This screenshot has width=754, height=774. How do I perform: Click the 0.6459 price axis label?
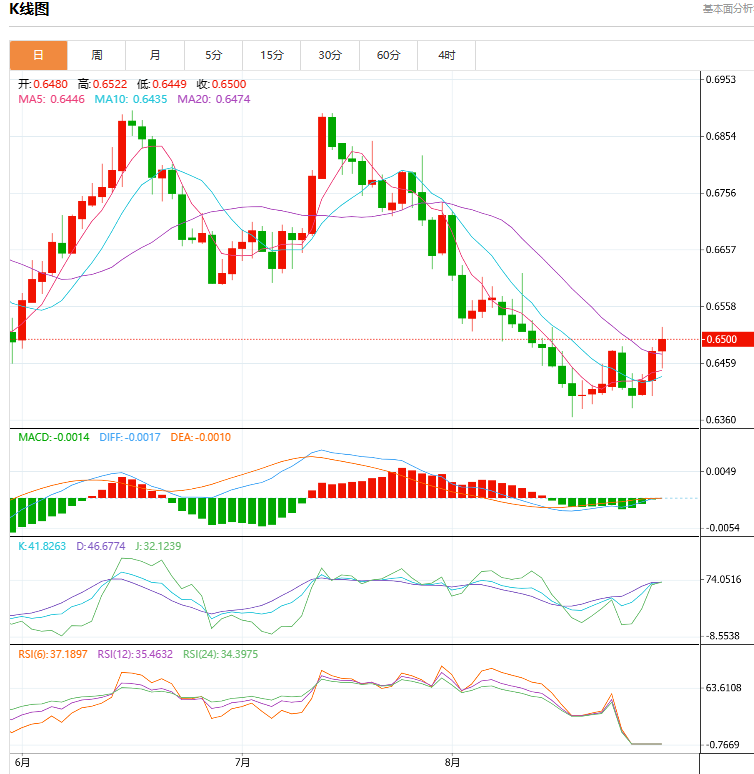(x=721, y=363)
